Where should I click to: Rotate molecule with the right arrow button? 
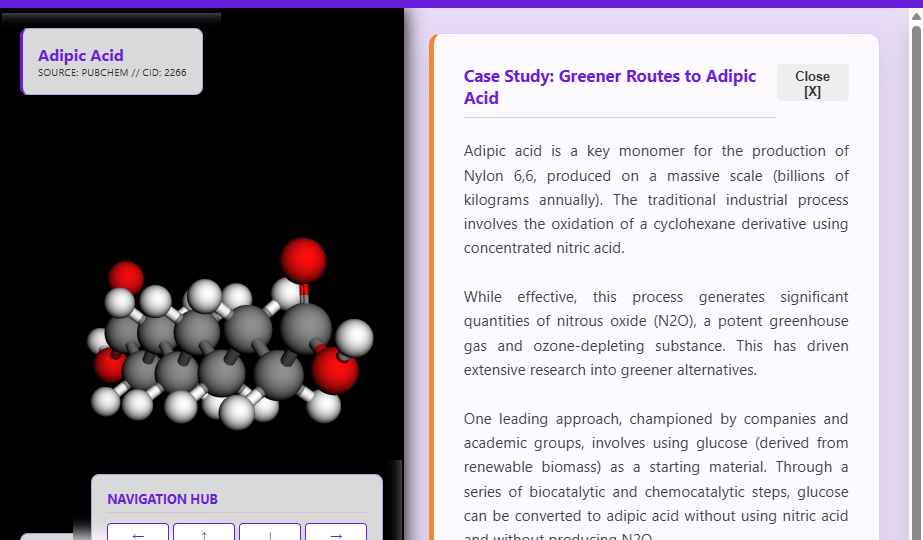click(336, 531)
